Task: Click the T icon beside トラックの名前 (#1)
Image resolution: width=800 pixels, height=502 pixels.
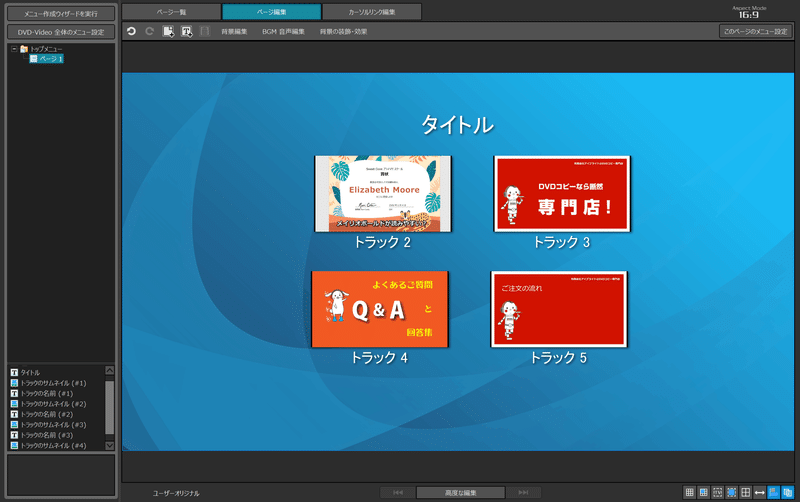Action: (x=14, y=393)
